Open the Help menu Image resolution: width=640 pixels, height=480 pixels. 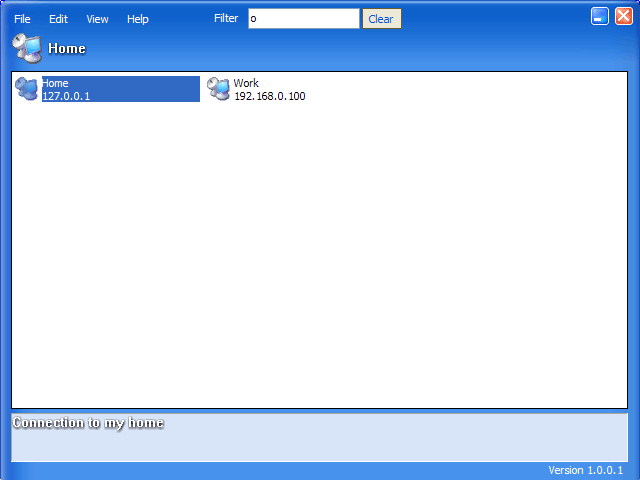pyautogui.click(x=138, y=19)
